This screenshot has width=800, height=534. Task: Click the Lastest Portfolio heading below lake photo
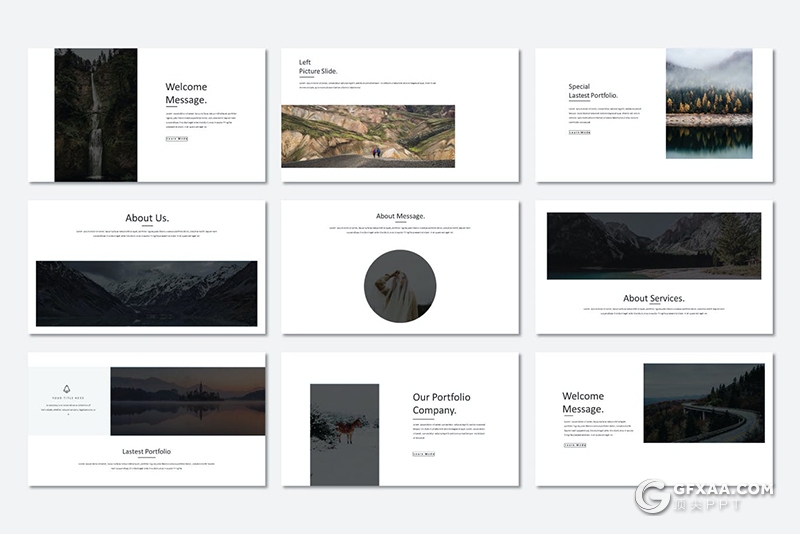(x=146, y=452)
